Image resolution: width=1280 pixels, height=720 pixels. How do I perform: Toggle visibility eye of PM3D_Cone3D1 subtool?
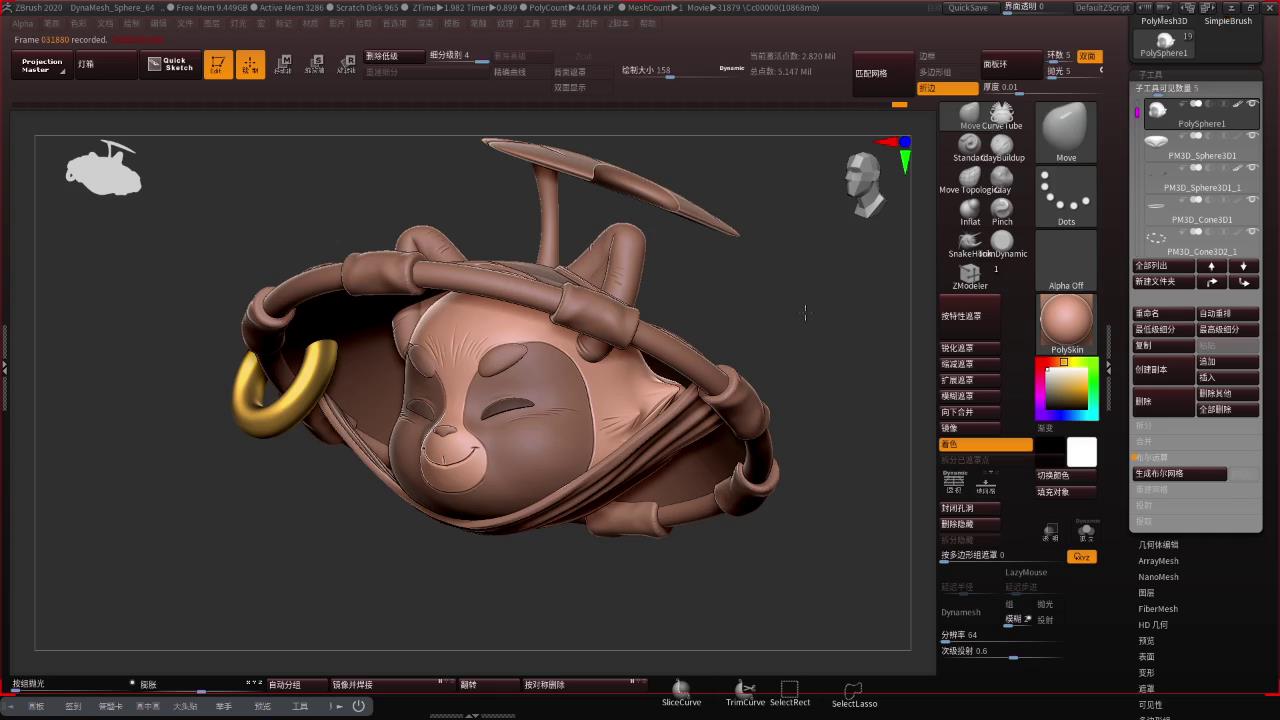[1252, 200]
